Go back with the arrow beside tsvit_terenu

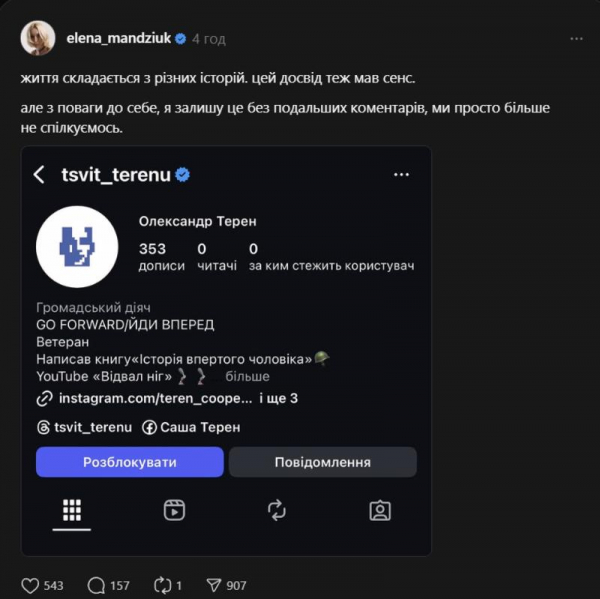pyautogui.click(x=40, y=175)
